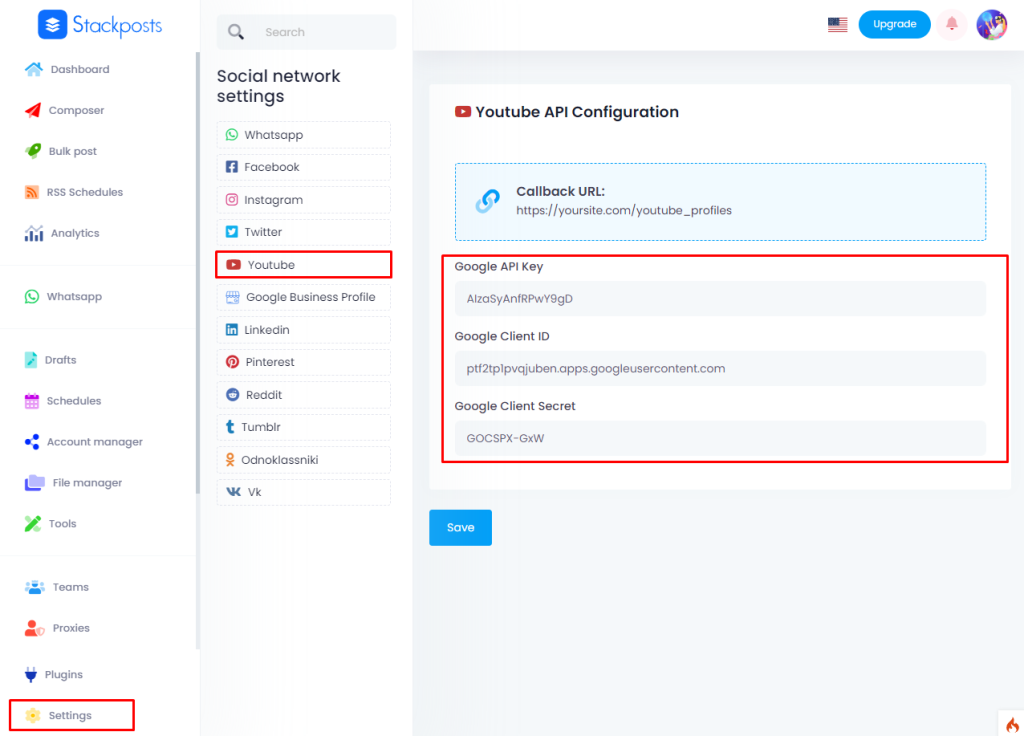Click the Google Client ID field
This screenshot has width=1024, height=736.
pos(720,368)
